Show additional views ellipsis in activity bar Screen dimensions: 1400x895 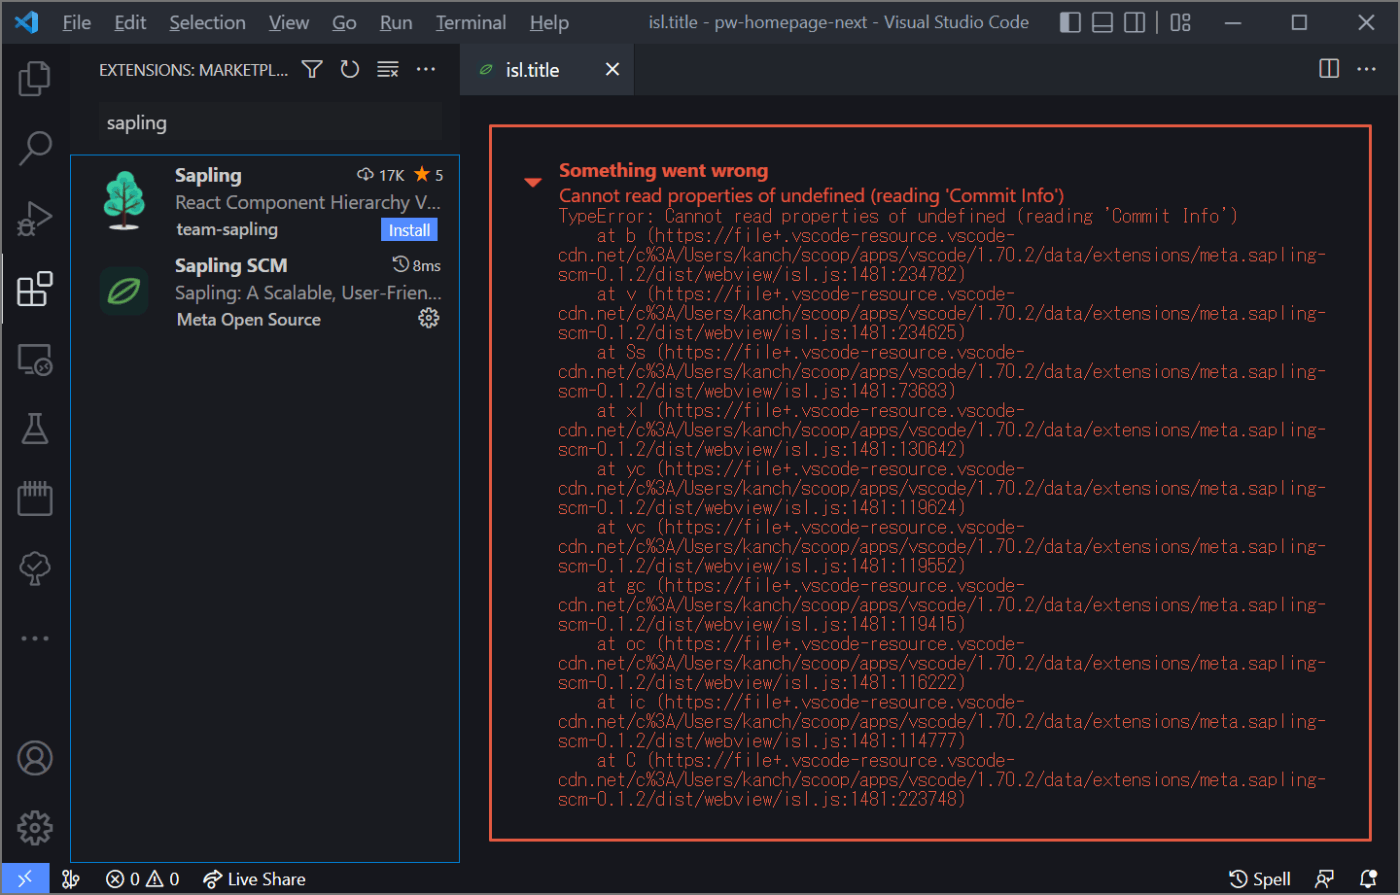[35, 638]
